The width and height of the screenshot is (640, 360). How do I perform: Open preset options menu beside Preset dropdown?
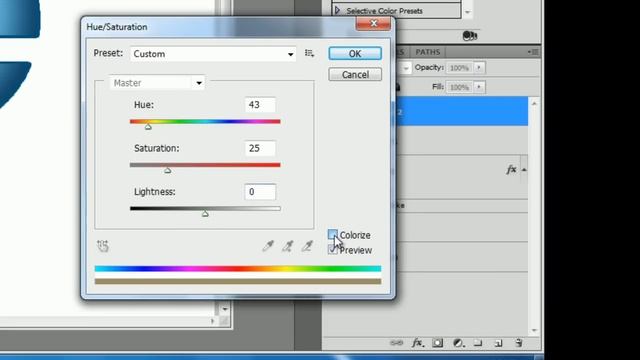coord(309,53)
